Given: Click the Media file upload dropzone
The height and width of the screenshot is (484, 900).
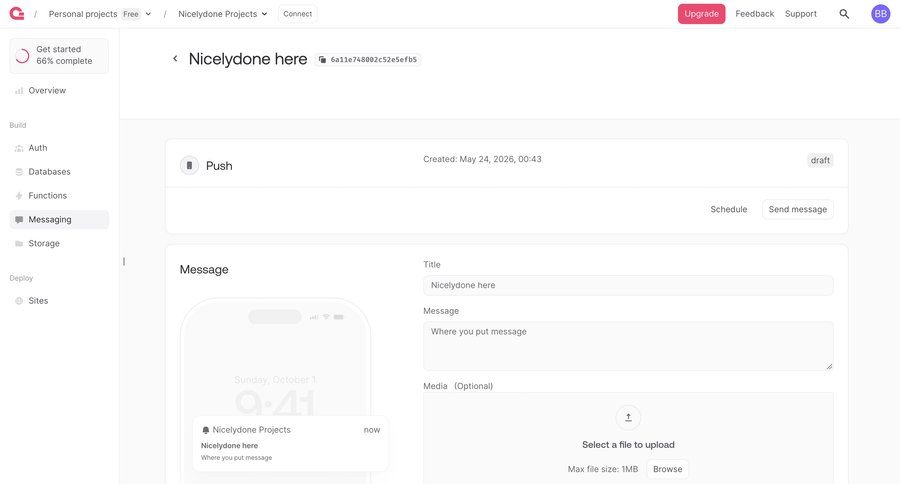Looking at the screenshot, I should tap(628, 438).
